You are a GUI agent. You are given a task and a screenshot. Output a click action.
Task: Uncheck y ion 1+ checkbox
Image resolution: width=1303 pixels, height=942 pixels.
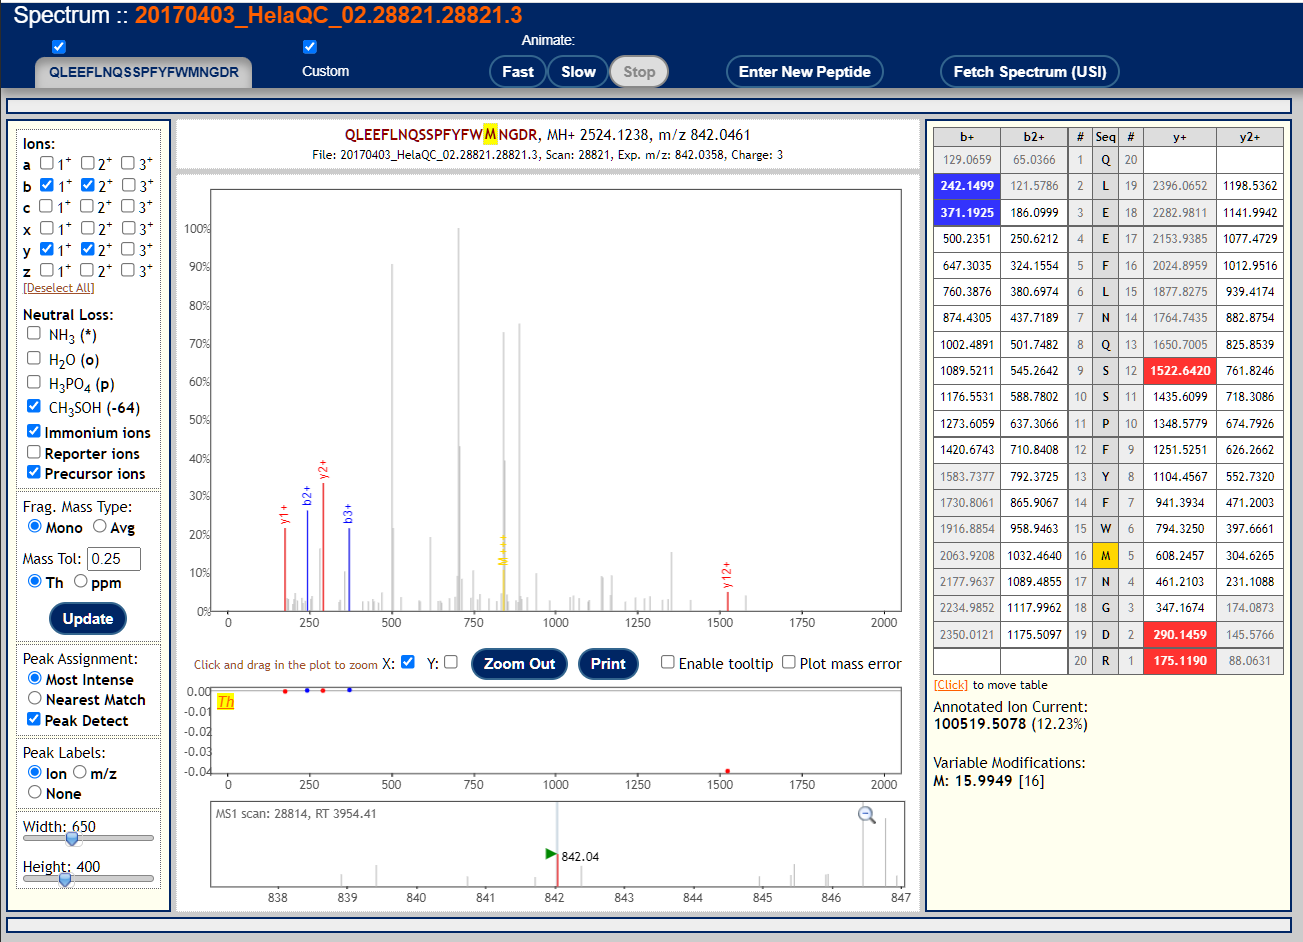click(46, 249)
